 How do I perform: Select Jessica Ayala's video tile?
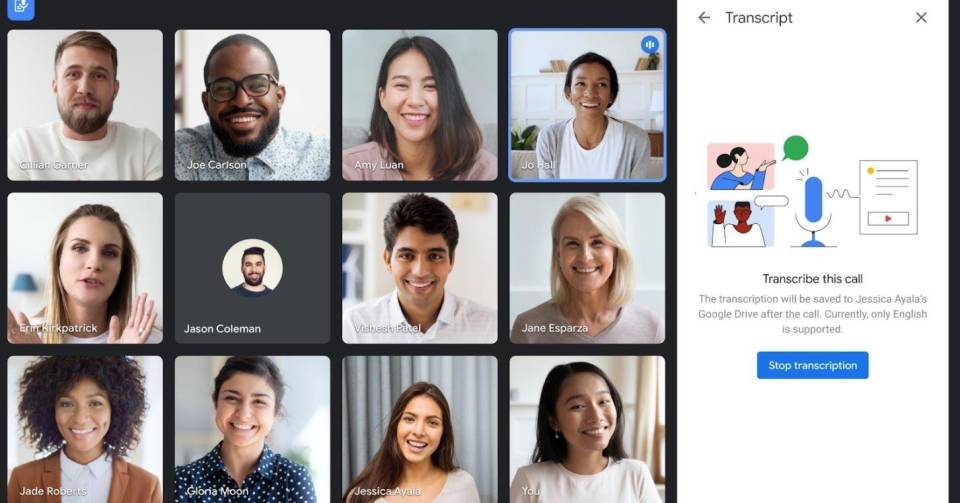[x=420, y=430]
